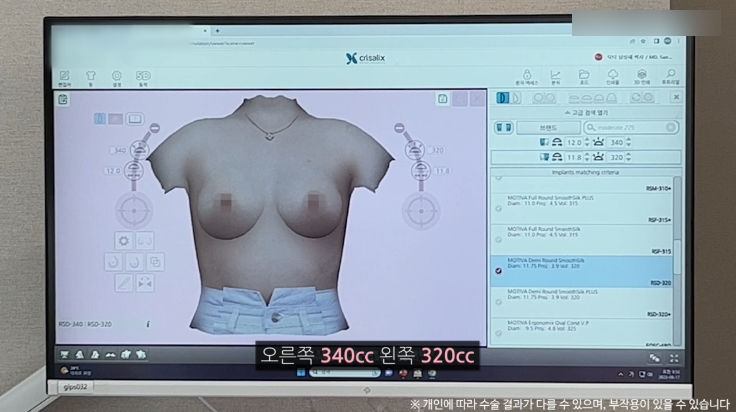
Task: Adjust the left 12.0 diameter knob
Action: click(134, 170)
